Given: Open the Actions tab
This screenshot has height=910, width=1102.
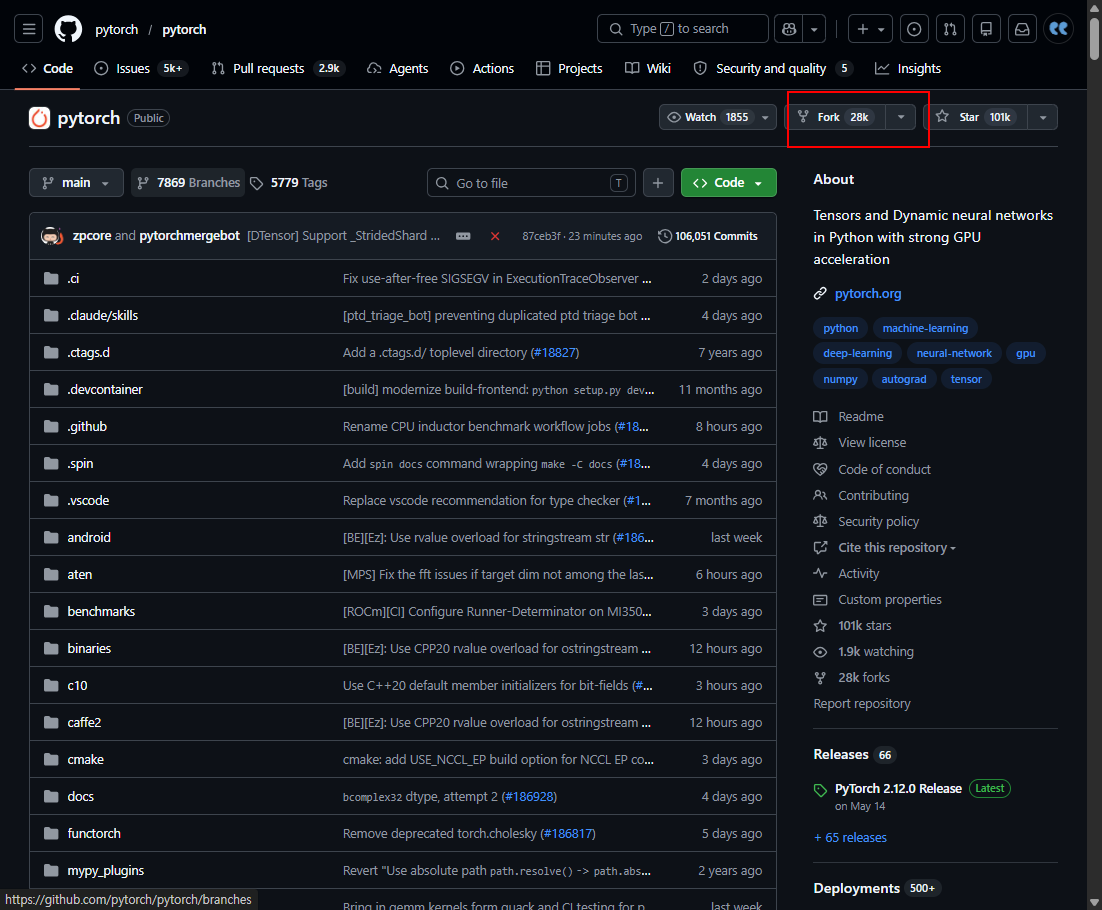Looking at the screenshot, I should (x=482, y=68).
